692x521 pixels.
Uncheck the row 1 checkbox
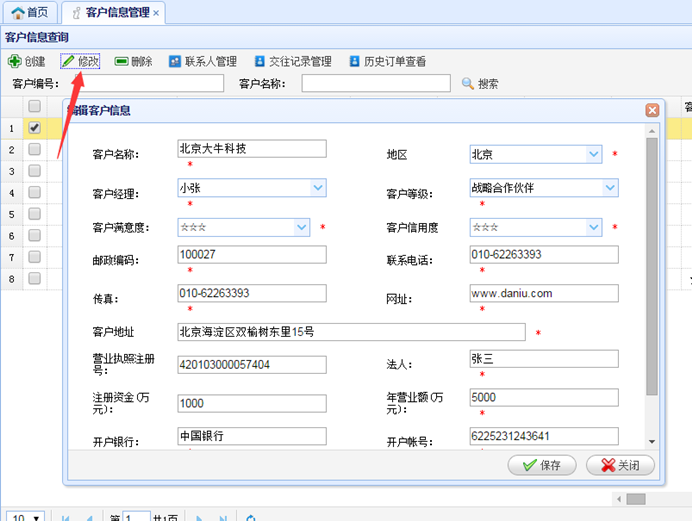click(34, 128)
